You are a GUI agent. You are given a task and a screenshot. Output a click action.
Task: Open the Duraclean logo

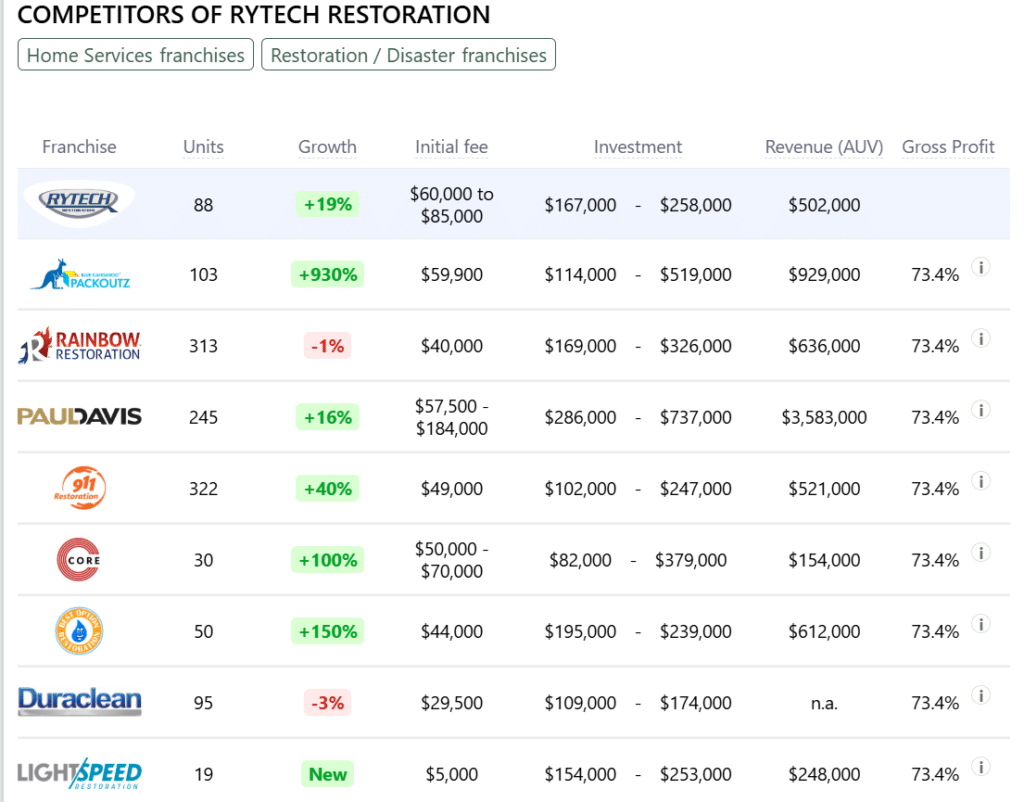79,702
